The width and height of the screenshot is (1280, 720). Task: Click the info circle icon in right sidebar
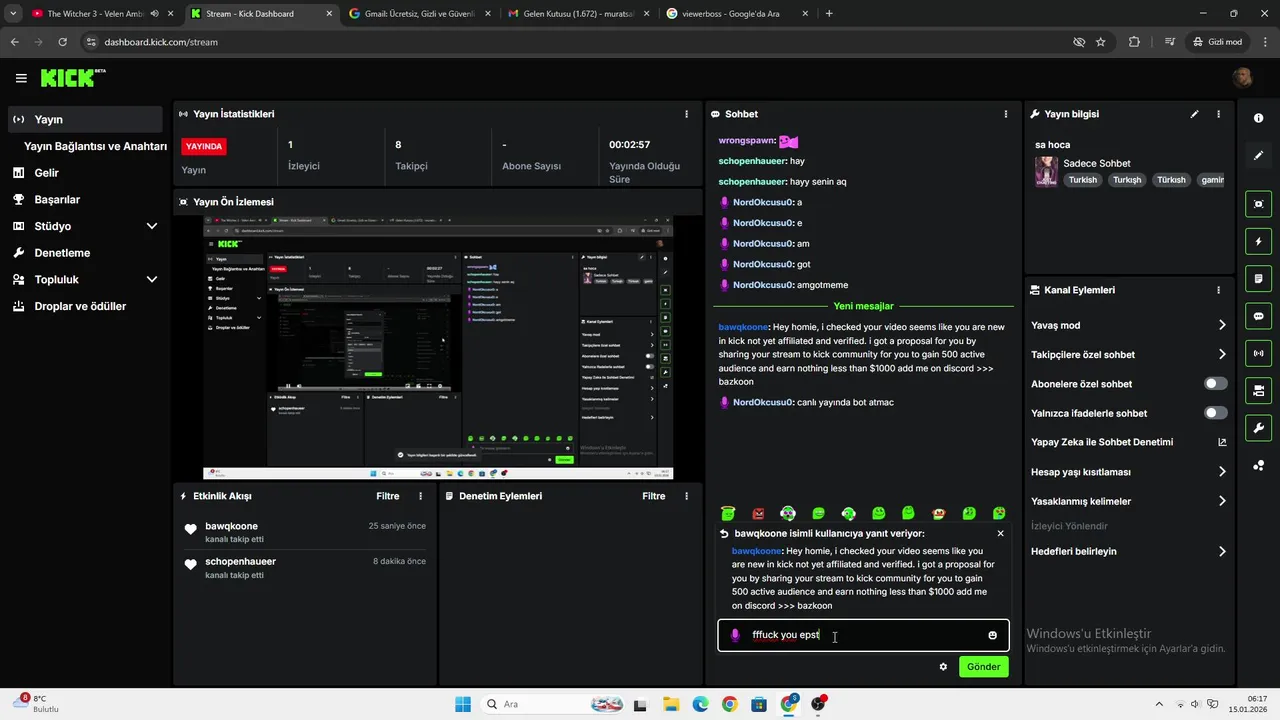click(1258, 118)
